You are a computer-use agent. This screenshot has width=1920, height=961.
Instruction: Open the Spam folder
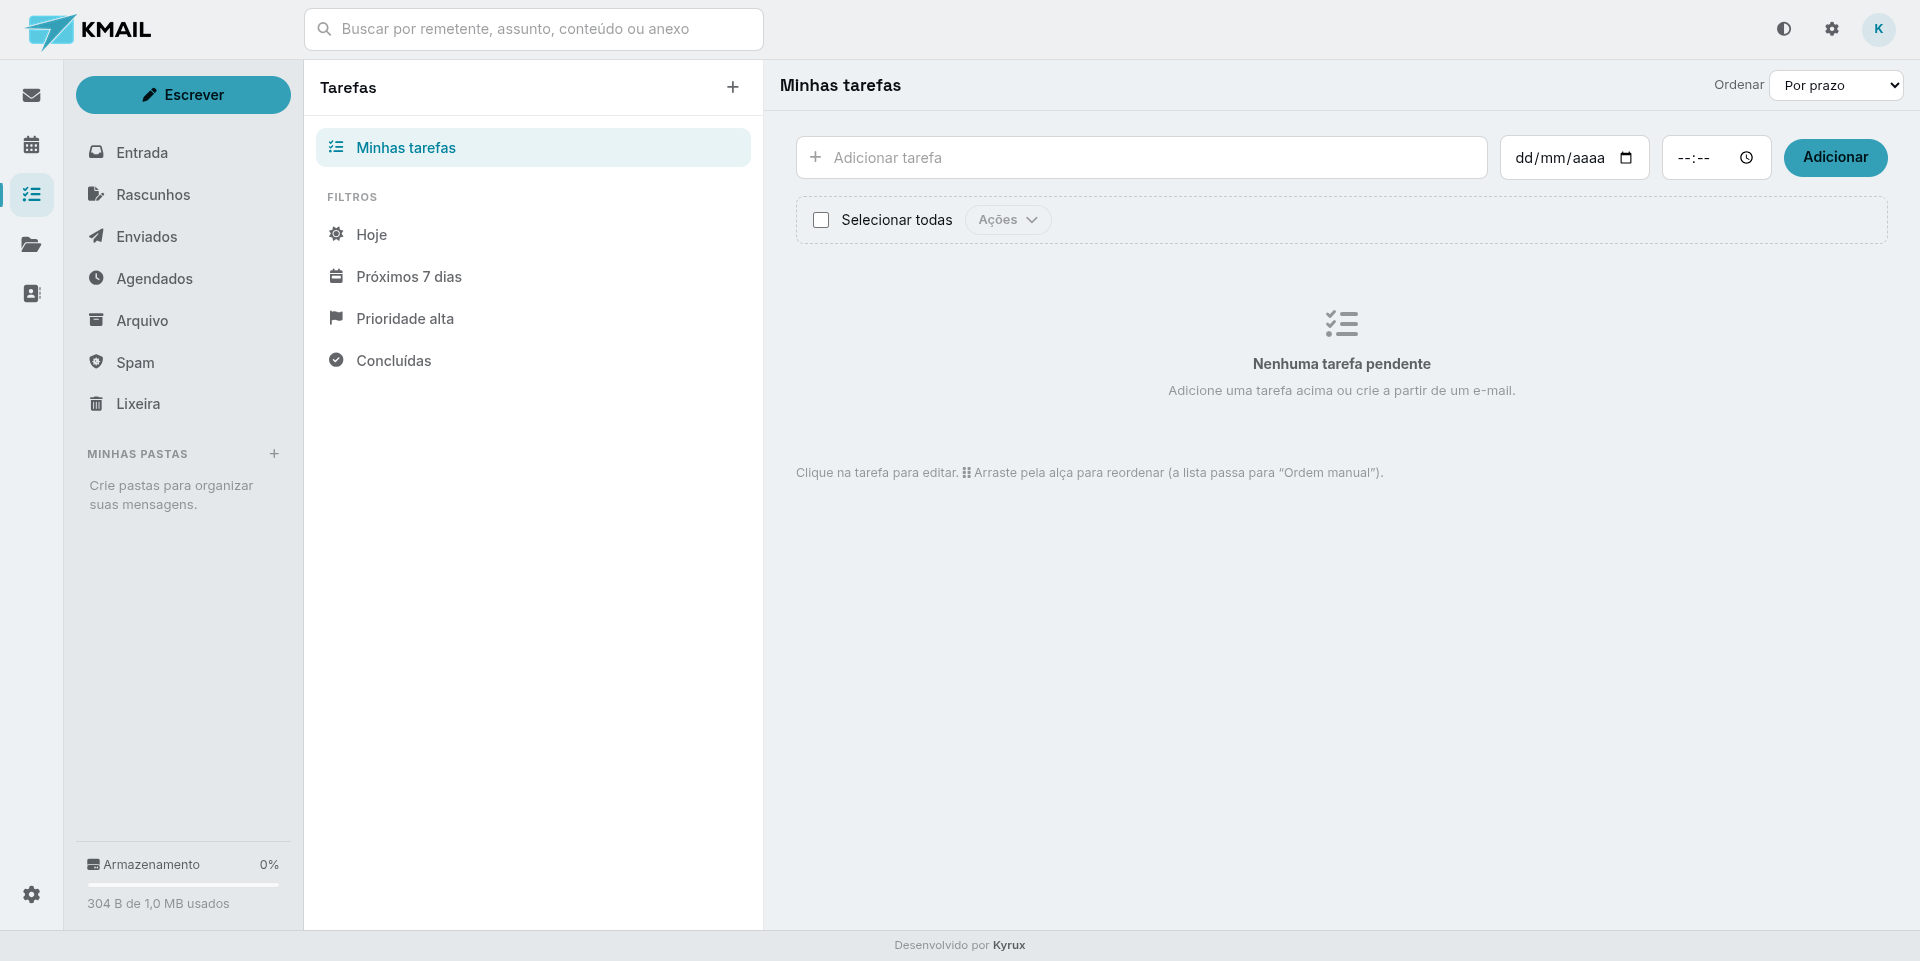coord(183,363)
